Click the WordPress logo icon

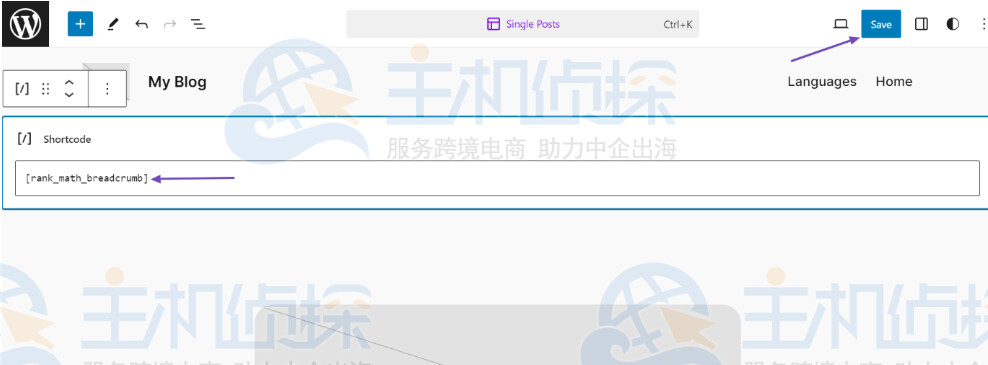(25, 24)
